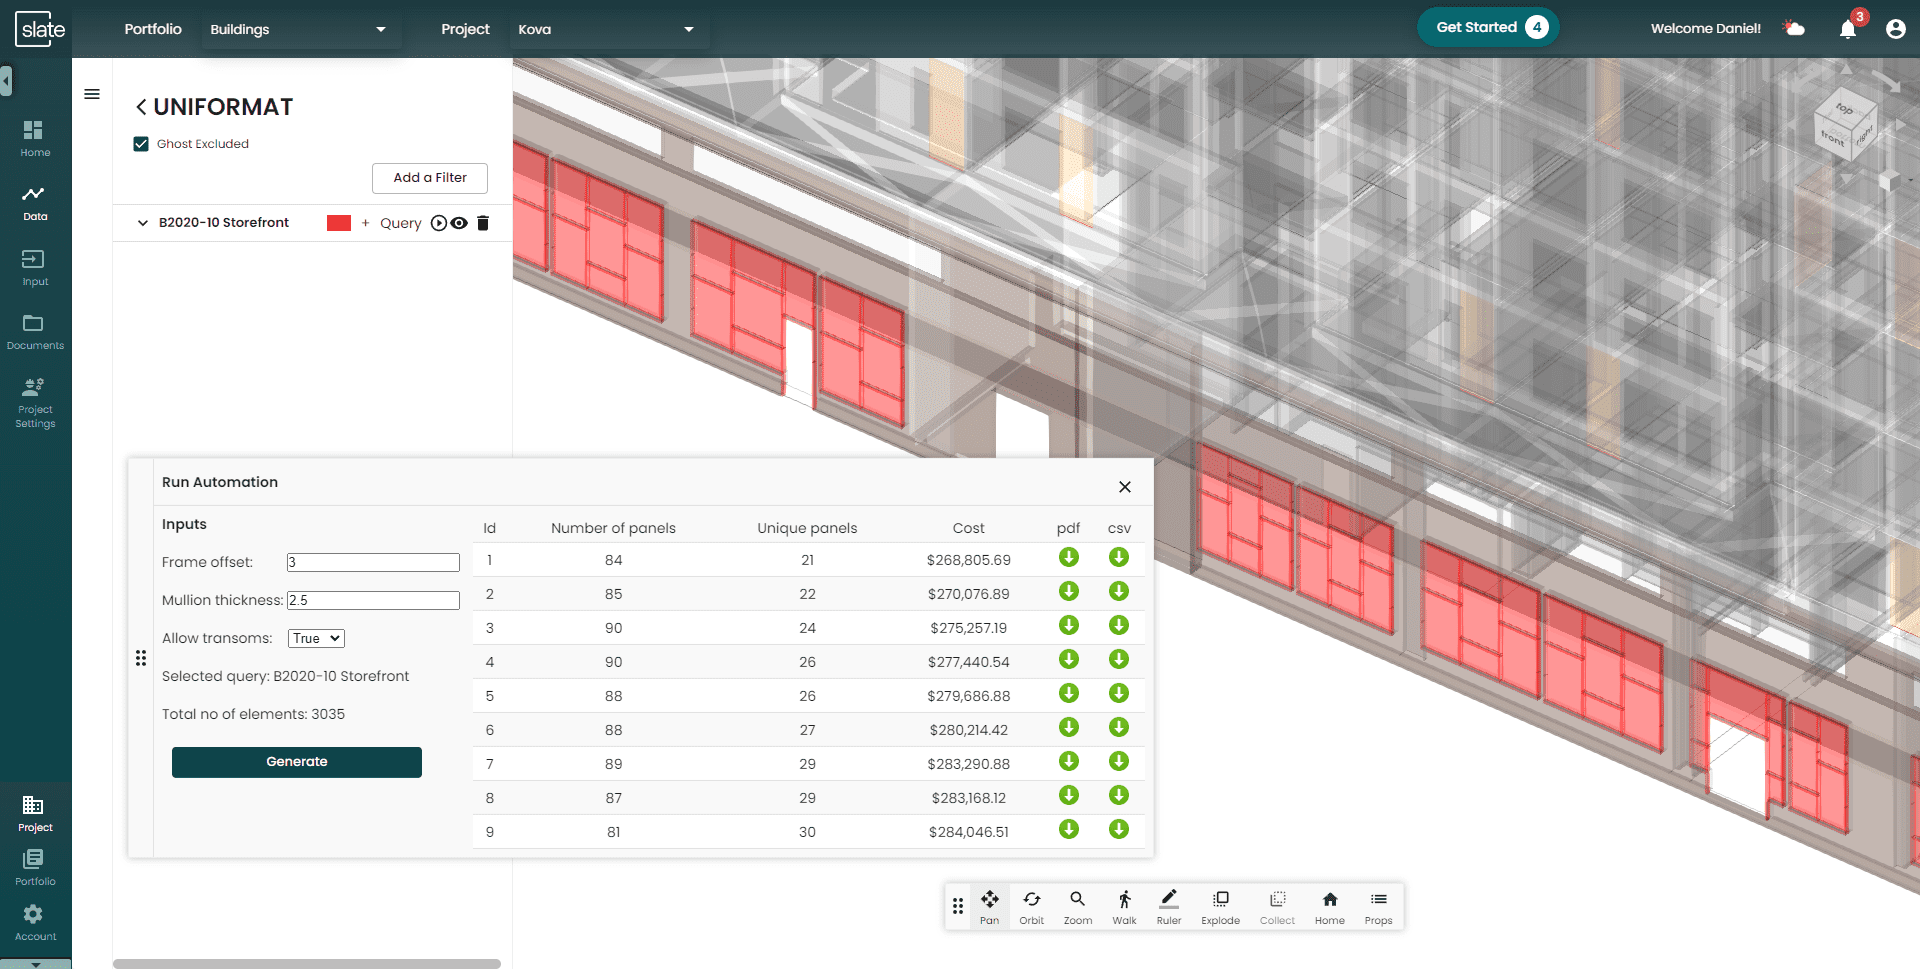Toggle visibility of B2020-10 Storefront
Screen dimensions: 1920x969
tap(459, 223)
